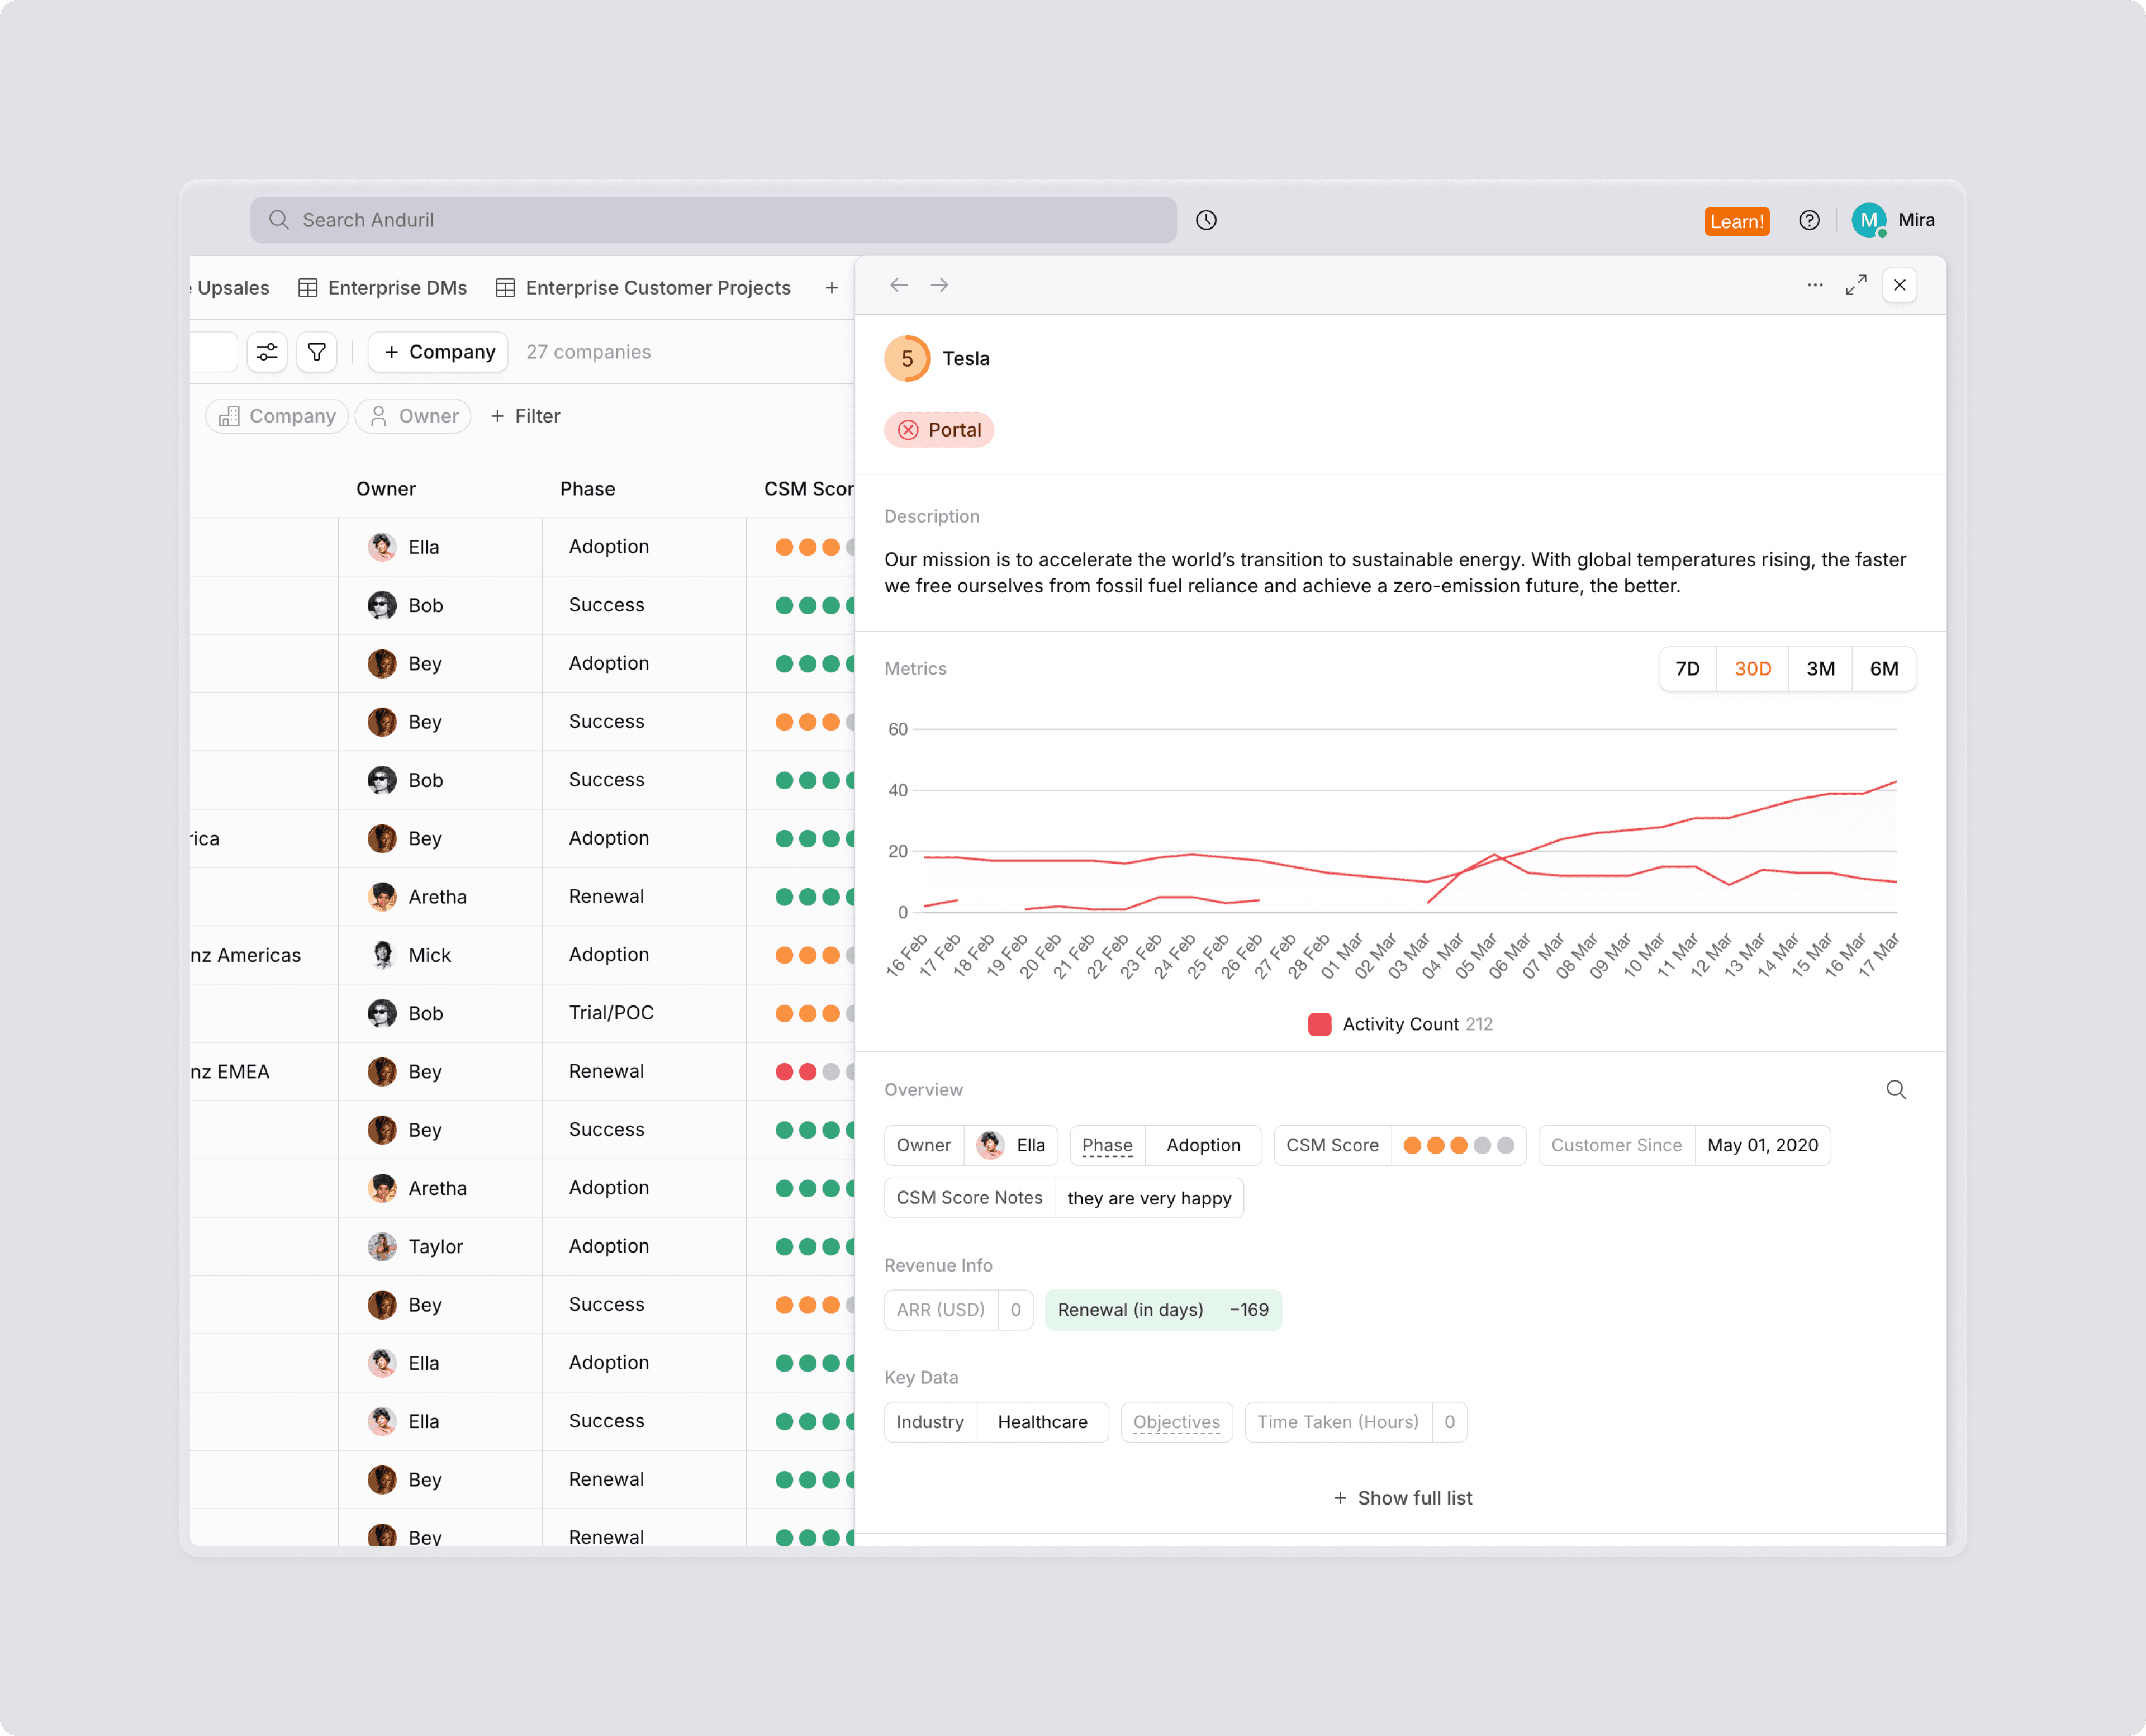Search the Overview section magnifier icon
Image resolution: width=2146 pixels, height=1736 pixels.
[x=1896, y=1090]
